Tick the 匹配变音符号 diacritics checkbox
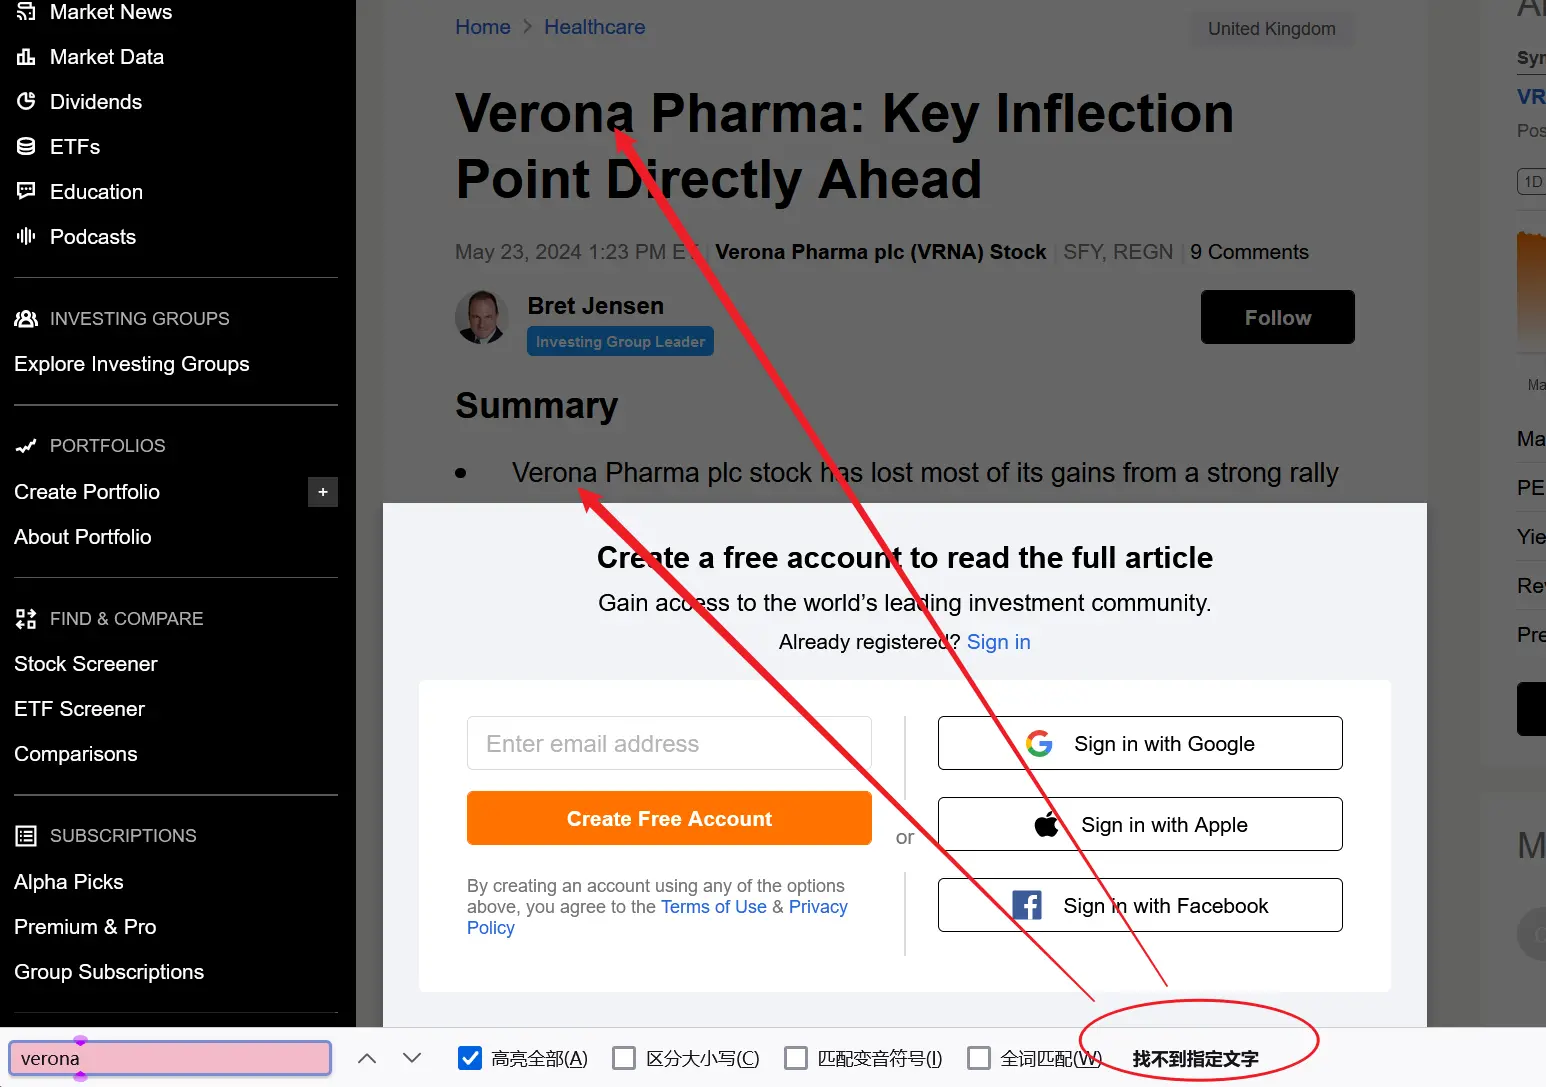Screen dimensions: 1546x1087 point(796,1058)
